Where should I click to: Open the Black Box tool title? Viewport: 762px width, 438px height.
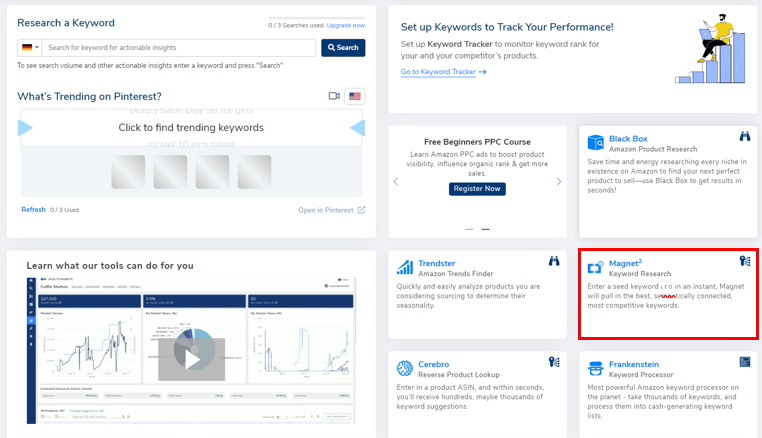628,139
